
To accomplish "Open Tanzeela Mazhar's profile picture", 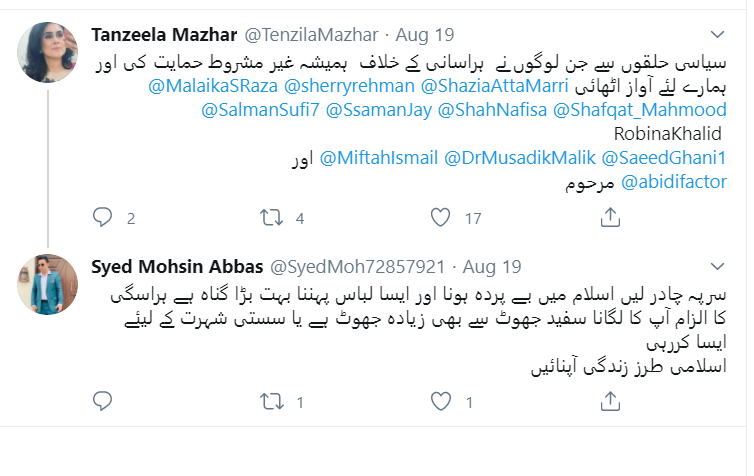I will tap(47, 52).
